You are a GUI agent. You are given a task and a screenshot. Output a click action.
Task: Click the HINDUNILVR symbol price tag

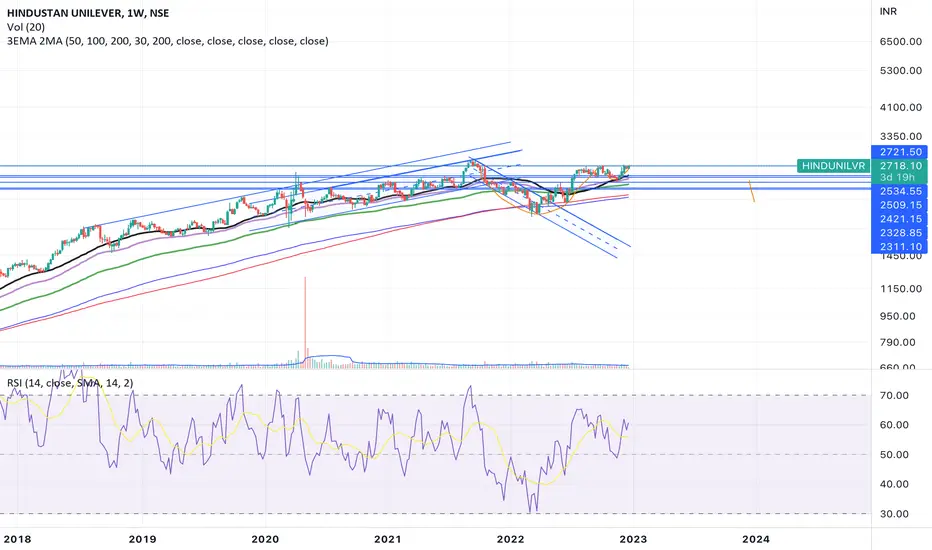(x=833, y=166)
